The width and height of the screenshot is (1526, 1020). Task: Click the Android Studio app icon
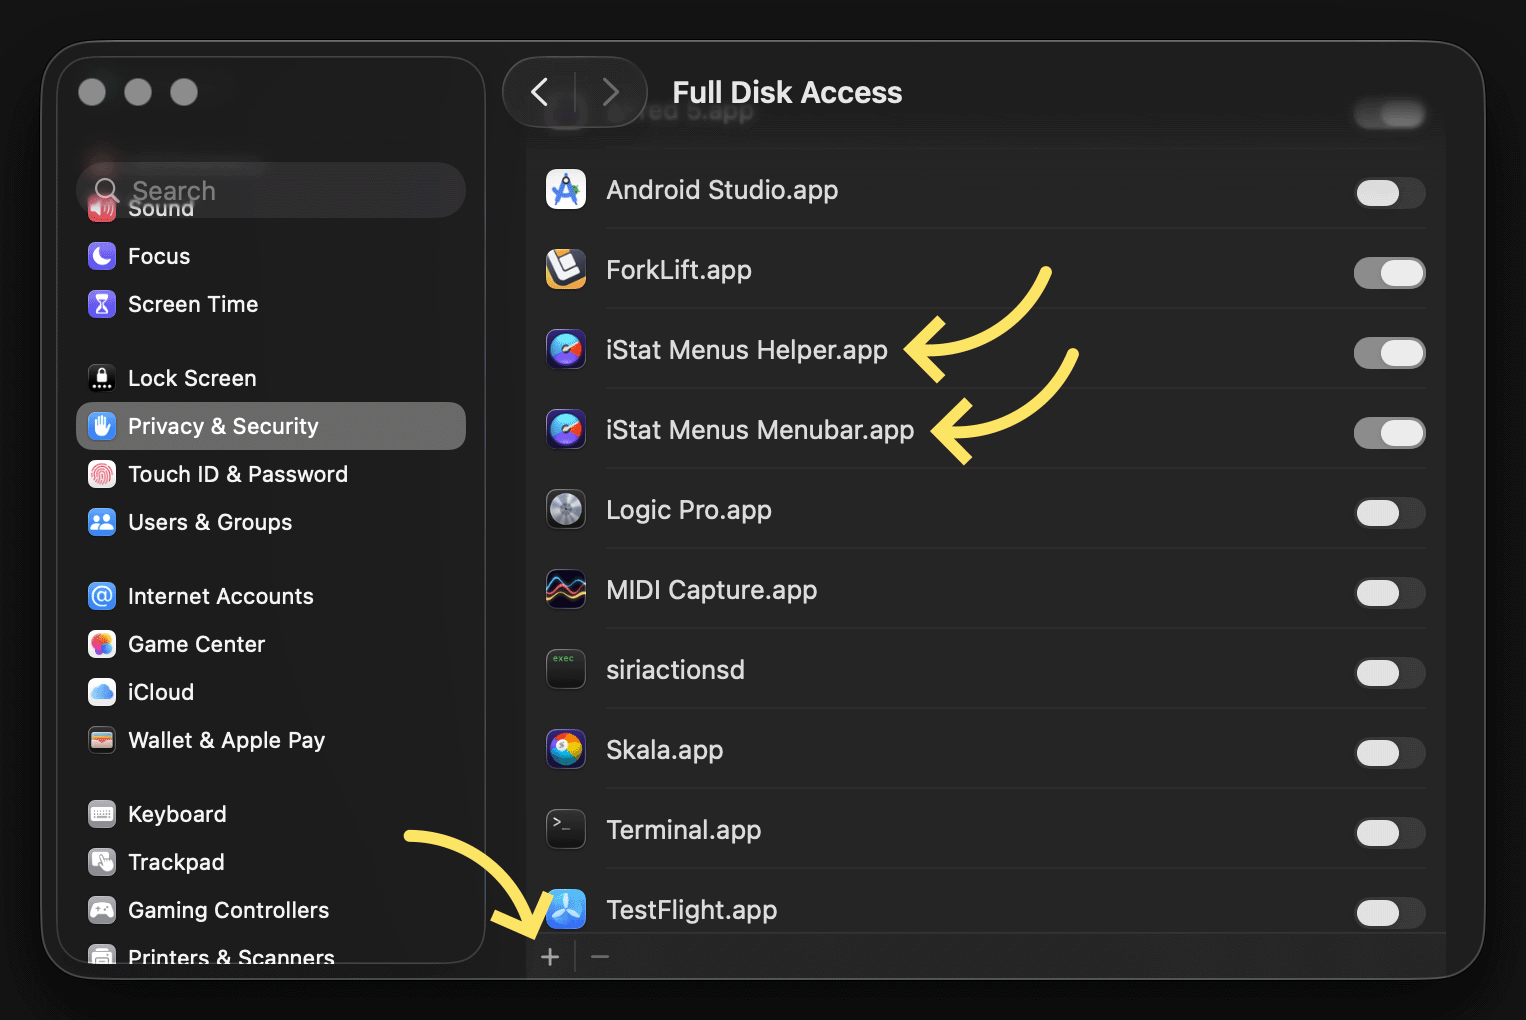pos(566,190)
